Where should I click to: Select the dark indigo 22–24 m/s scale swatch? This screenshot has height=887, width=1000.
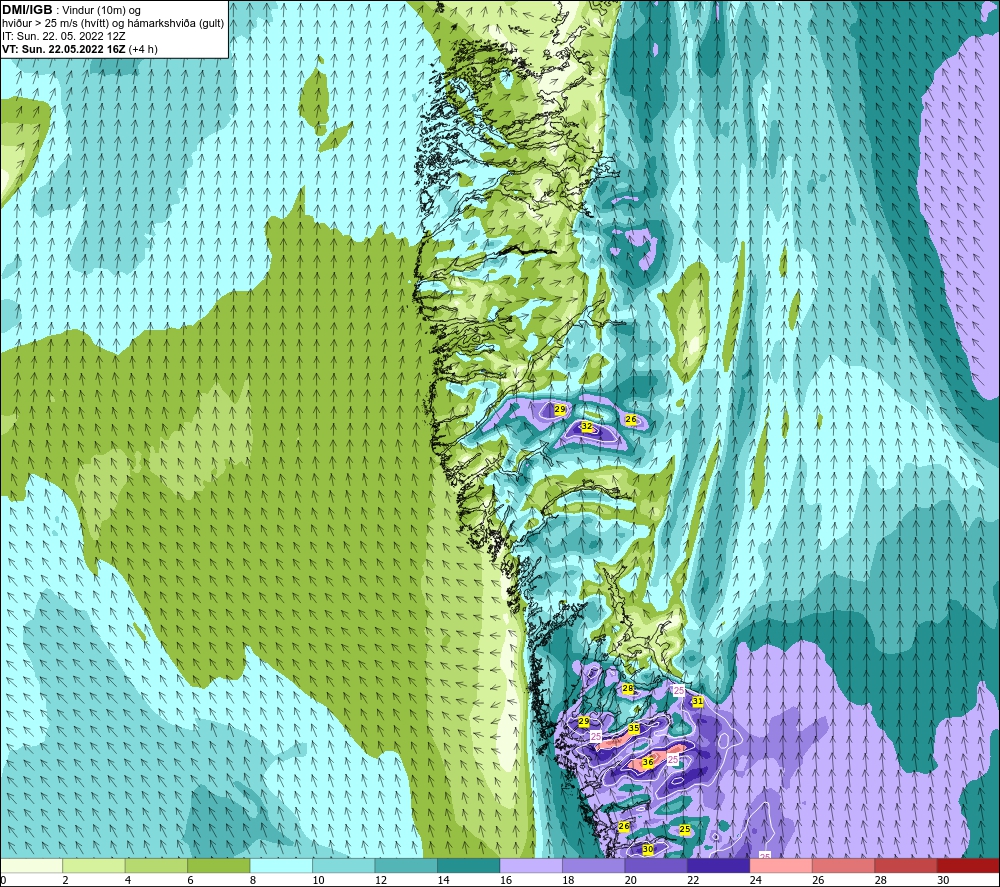click(x=719, y=865)
